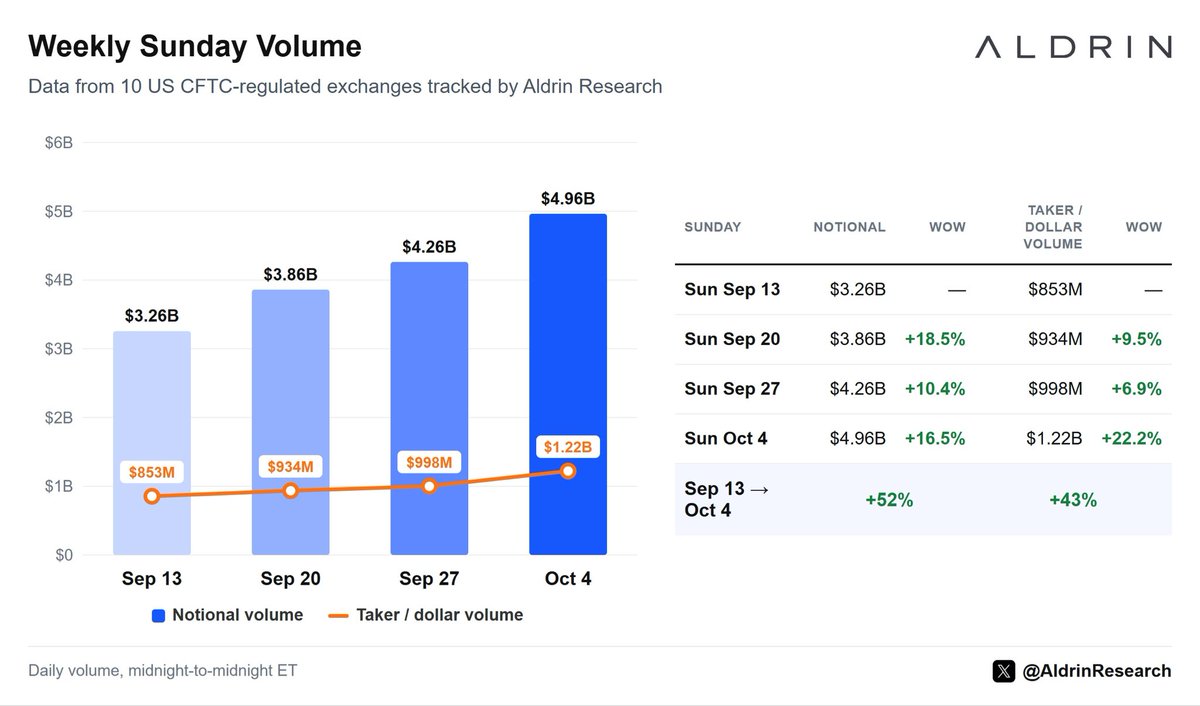This screenshot has width=1200, height=706.
Task: Click the ALDRIN logo
Action: click(1073, 46)
